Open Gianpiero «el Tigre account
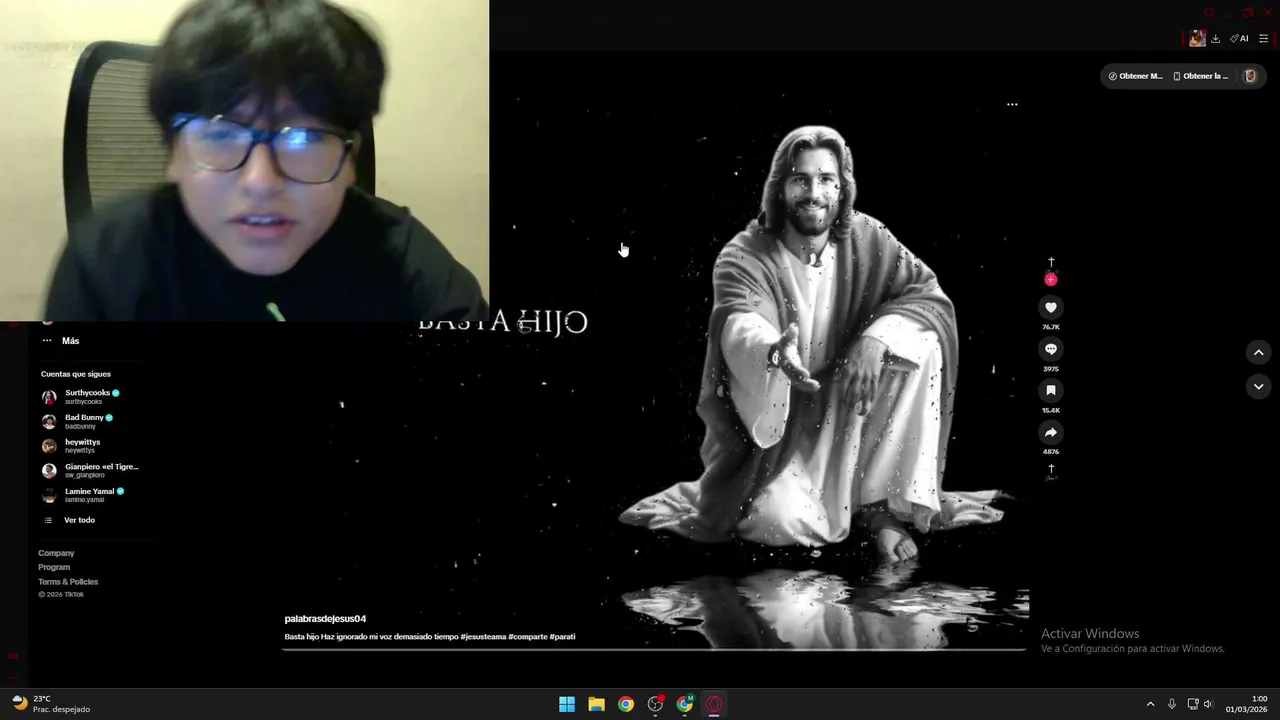 pyautogui.click(x=90, y=470)
